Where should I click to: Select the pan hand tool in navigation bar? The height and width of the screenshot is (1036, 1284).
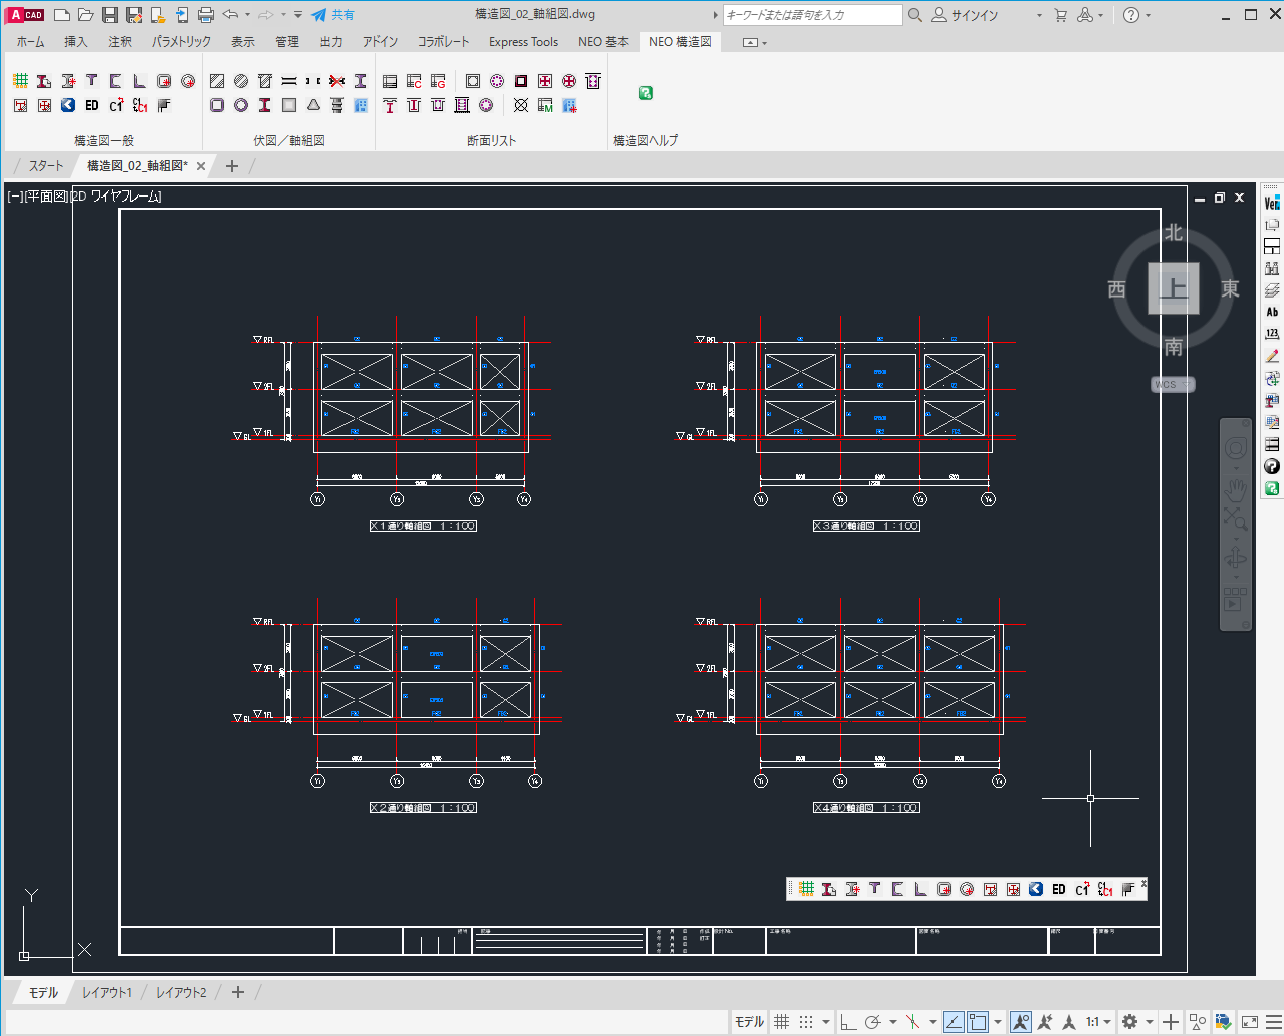click(1236, 489)
